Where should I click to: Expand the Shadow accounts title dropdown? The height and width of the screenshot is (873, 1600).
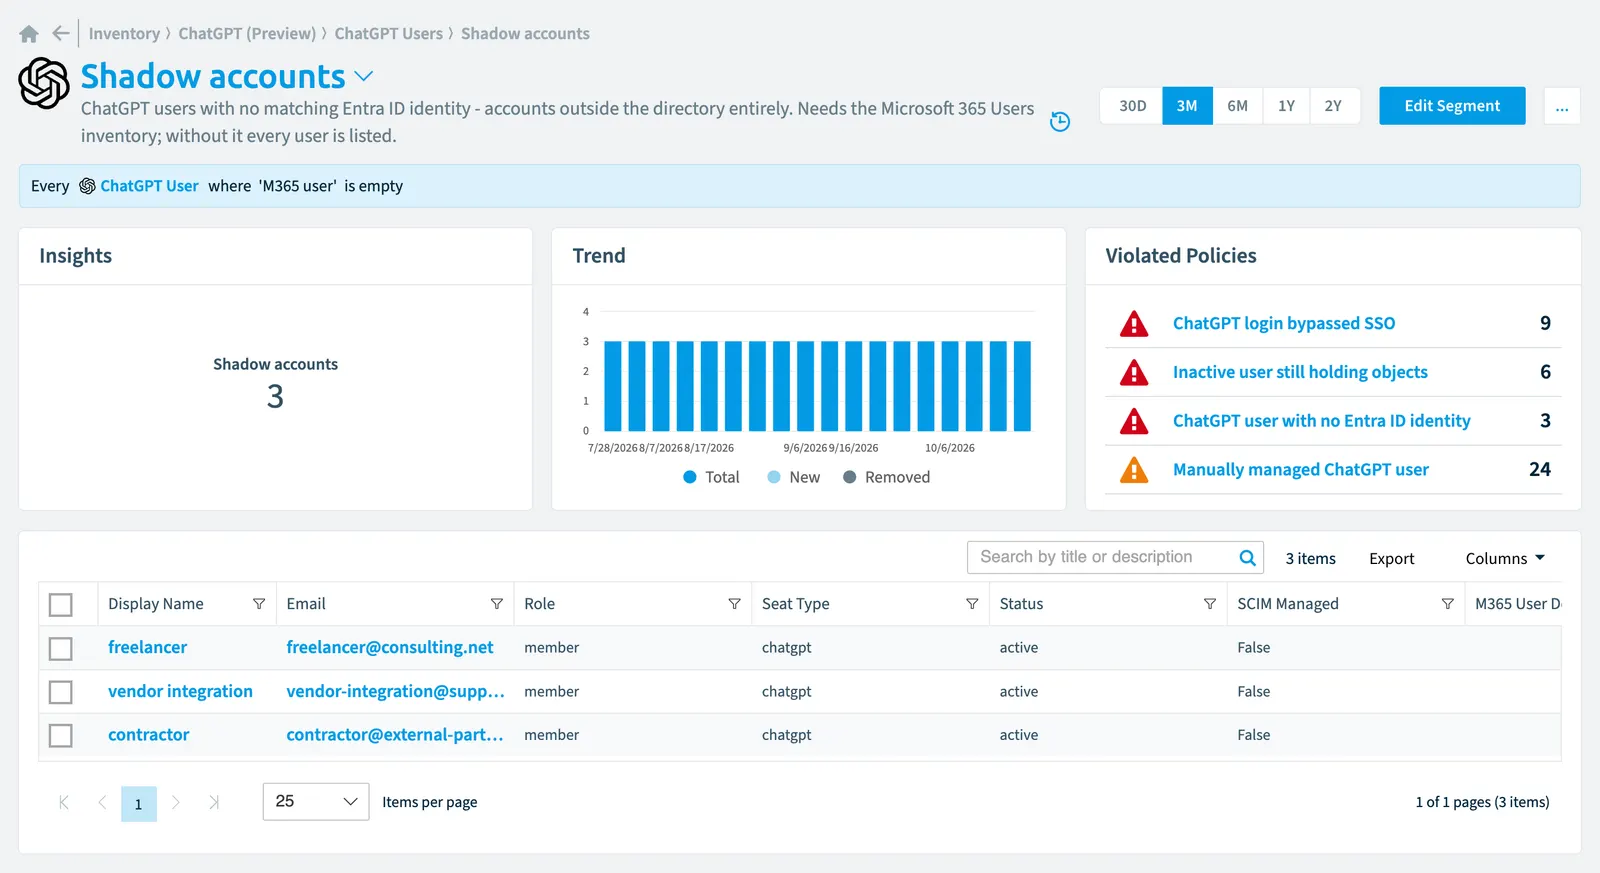click(x=364, y=76)
